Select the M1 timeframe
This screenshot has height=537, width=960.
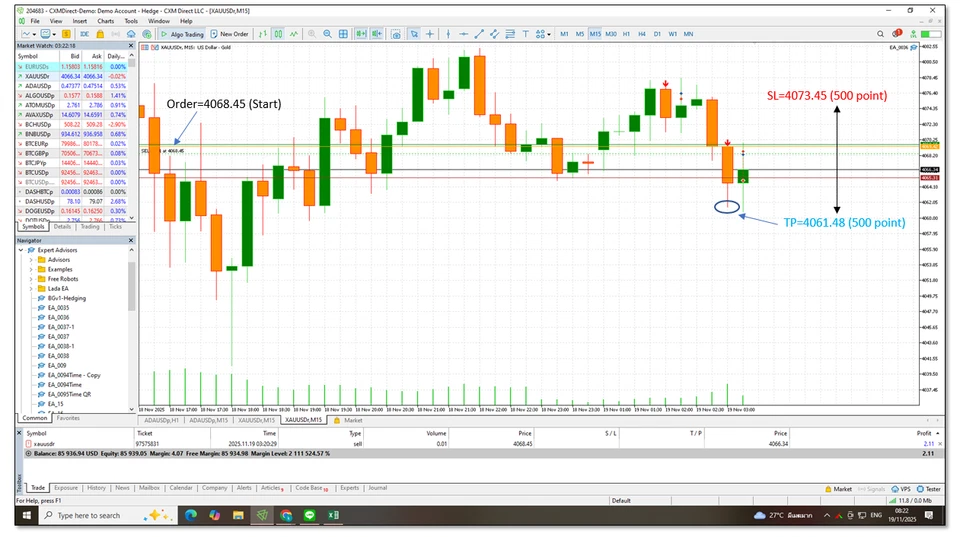pos(564,34)
